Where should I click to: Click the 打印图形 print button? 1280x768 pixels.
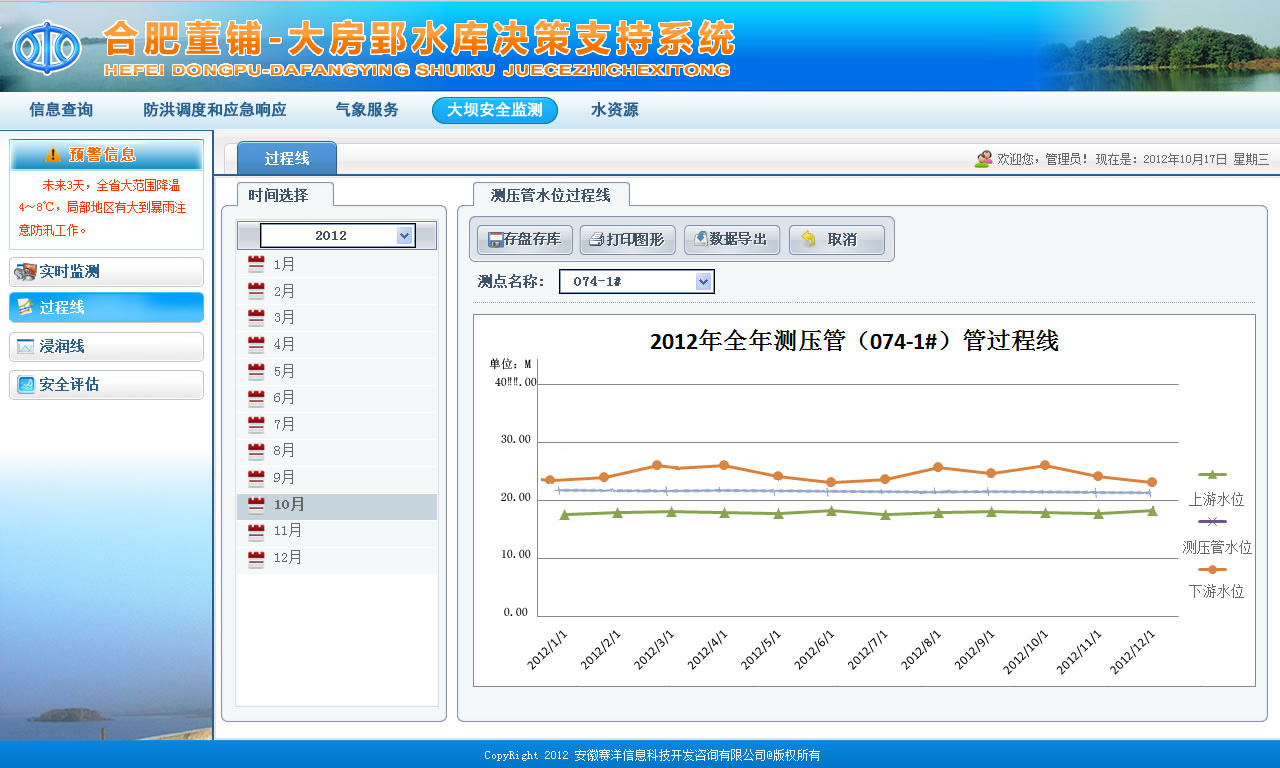(628, 240)
